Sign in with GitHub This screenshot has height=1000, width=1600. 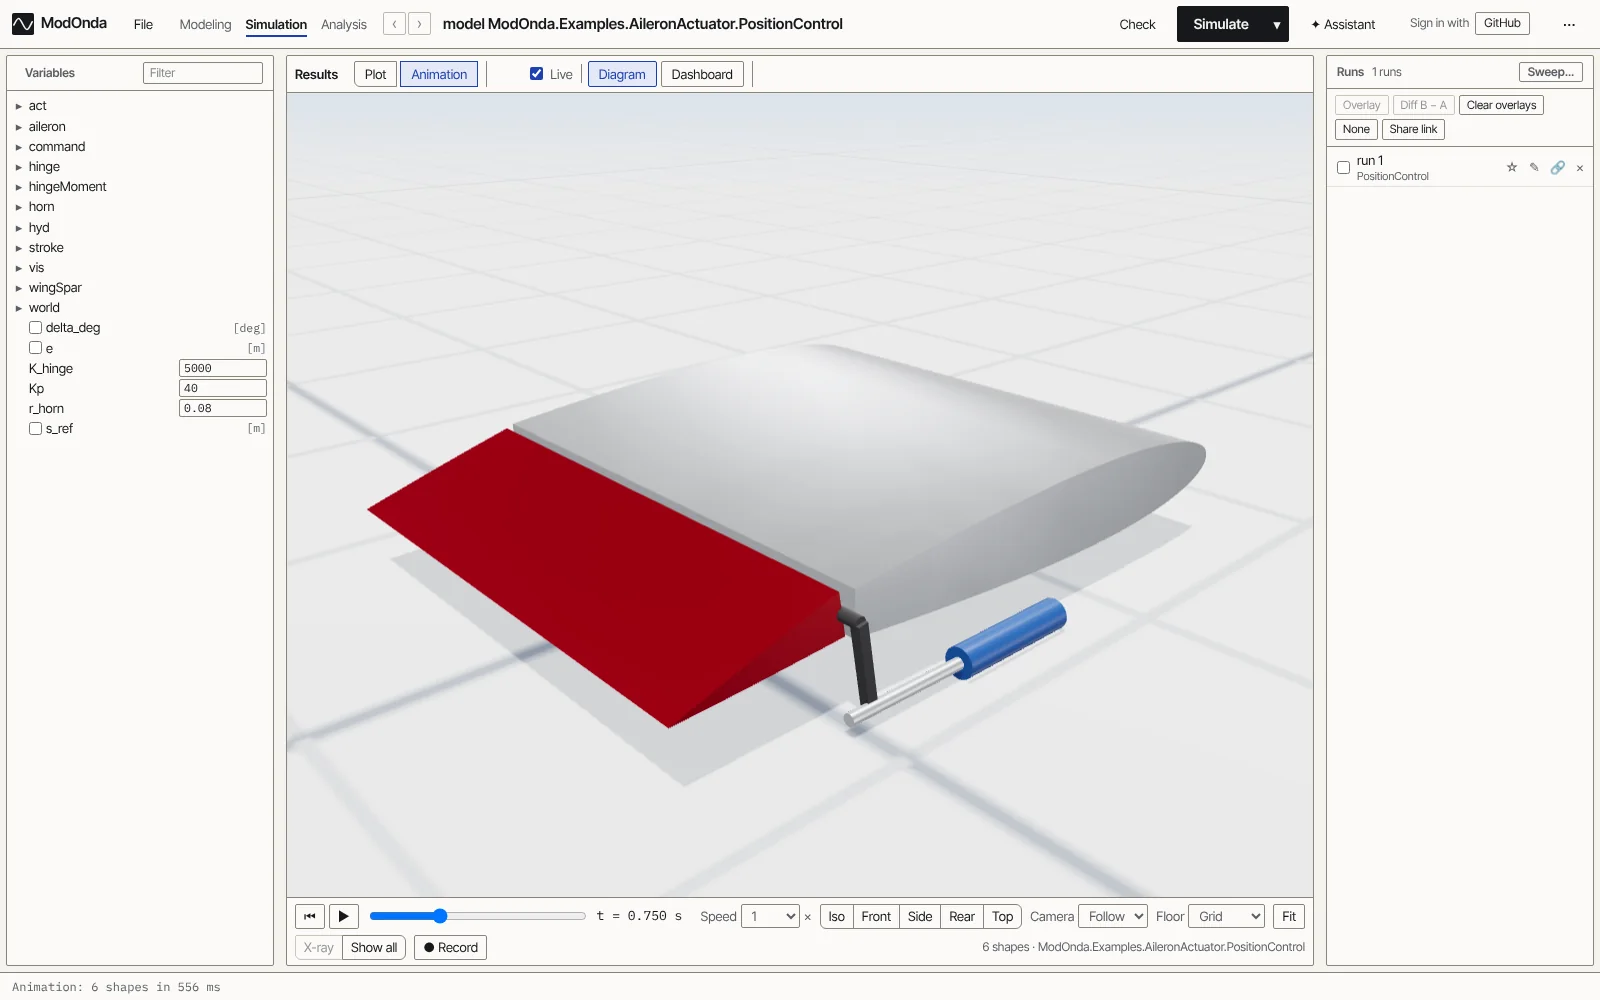point(1502,23)
